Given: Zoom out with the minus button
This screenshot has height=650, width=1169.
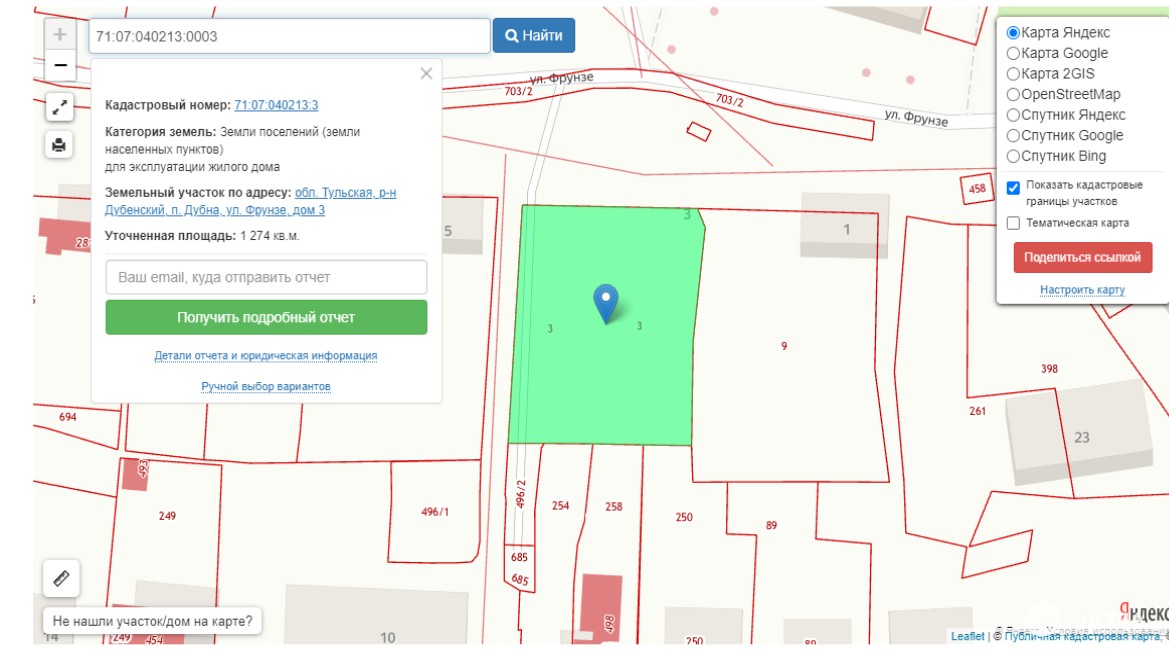Looking at the screenshot, I should pos(60,65).
